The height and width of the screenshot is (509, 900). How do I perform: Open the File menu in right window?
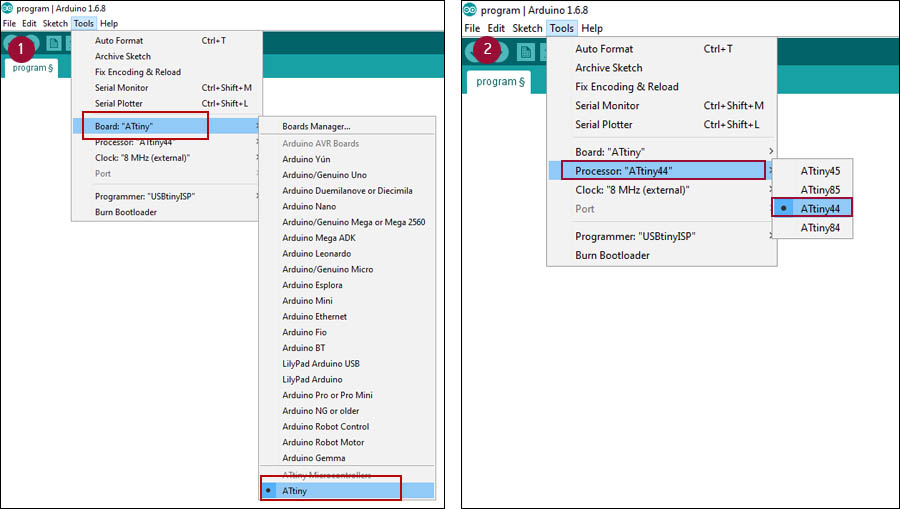(472, 28)
